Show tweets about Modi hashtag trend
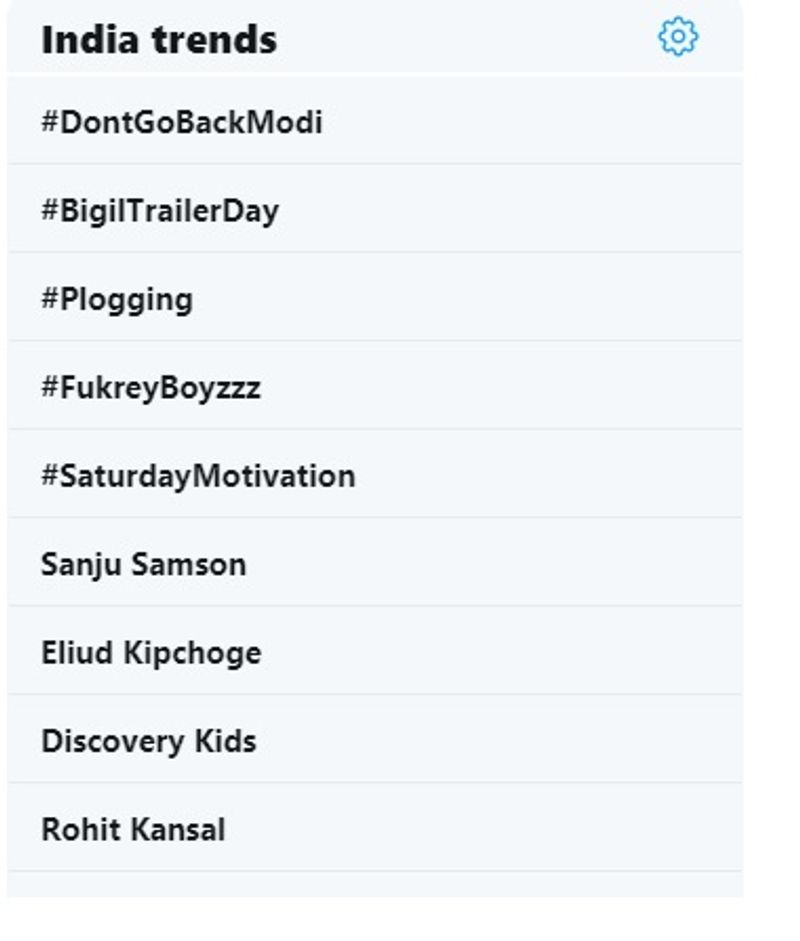Screen dimensions: 800x941 click(182, 123)
